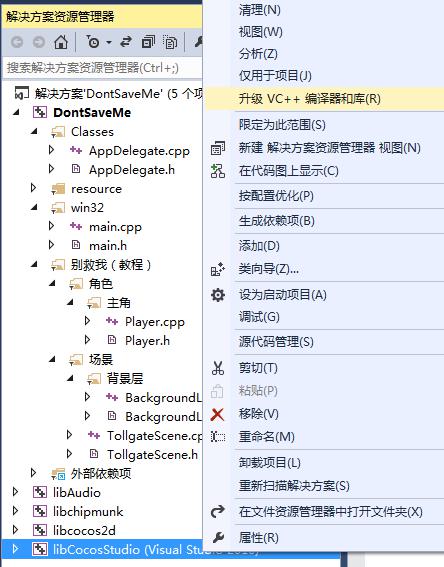The height and width of the screenshot is (567, 444).
Task: Open the pending changes filter dropdown arrow
Action: pos(109,43)
